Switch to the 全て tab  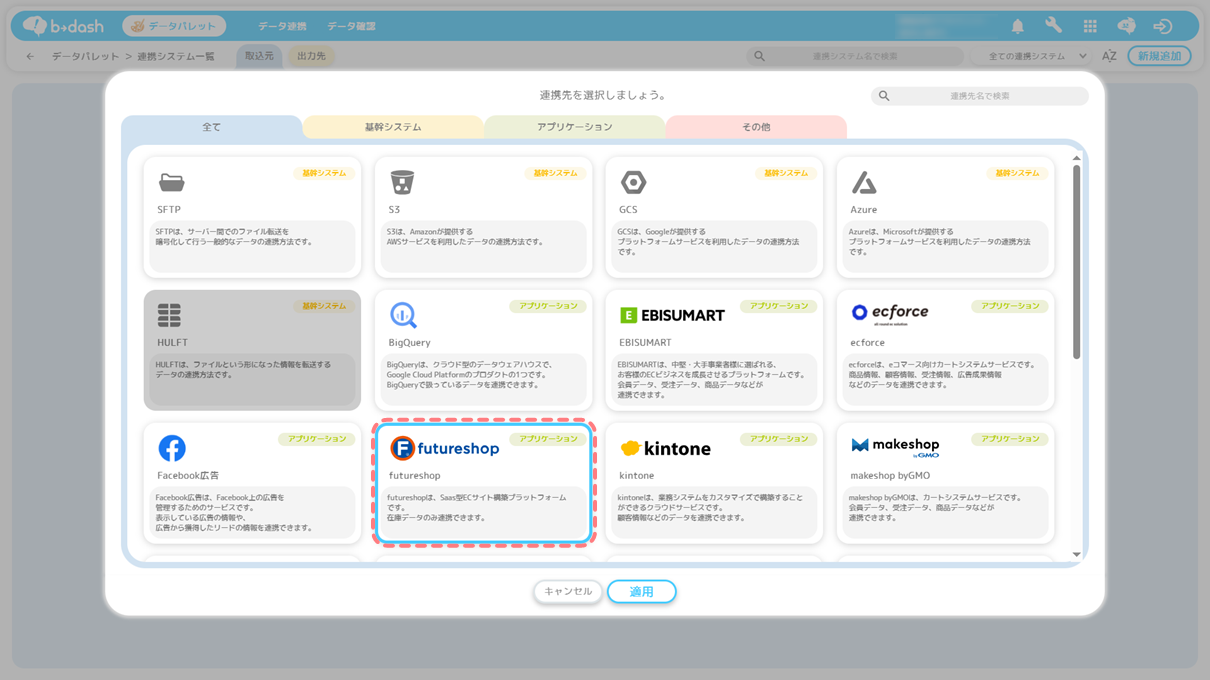[x=211, y=127]
